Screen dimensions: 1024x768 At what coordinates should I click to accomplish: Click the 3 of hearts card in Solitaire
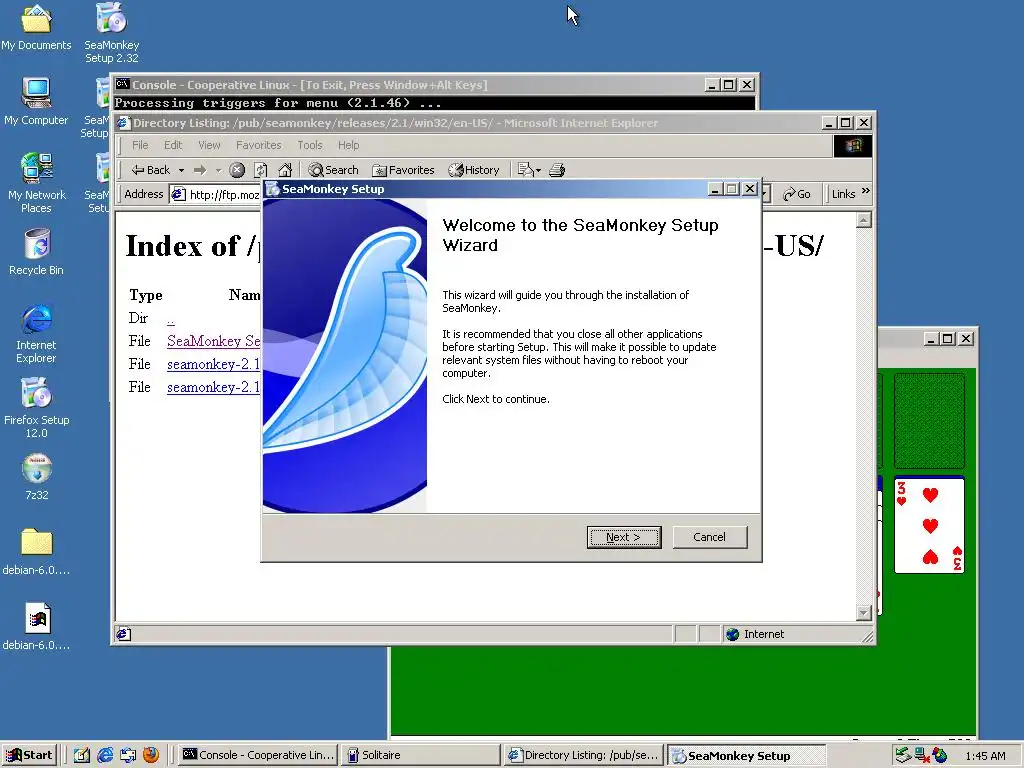click(x=929, y=525)
